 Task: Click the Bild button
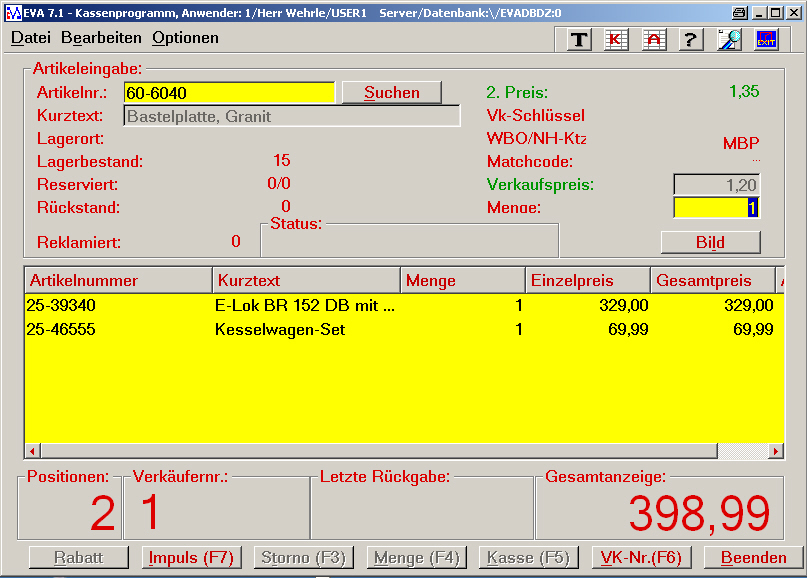[710, 242]
